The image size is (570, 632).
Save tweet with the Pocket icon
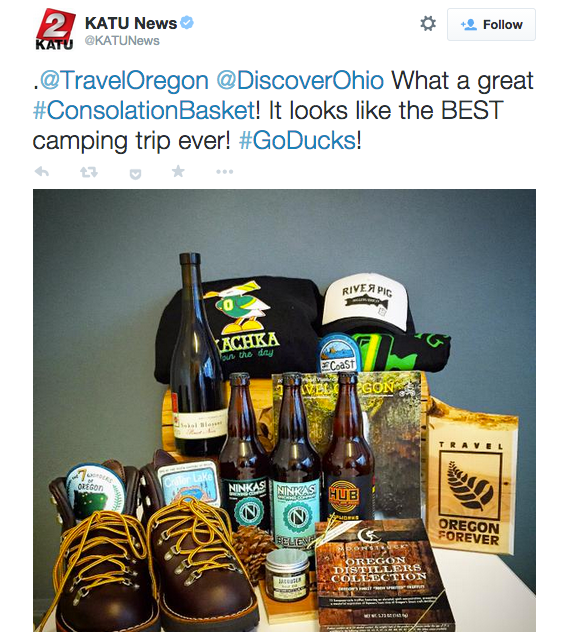135,174
